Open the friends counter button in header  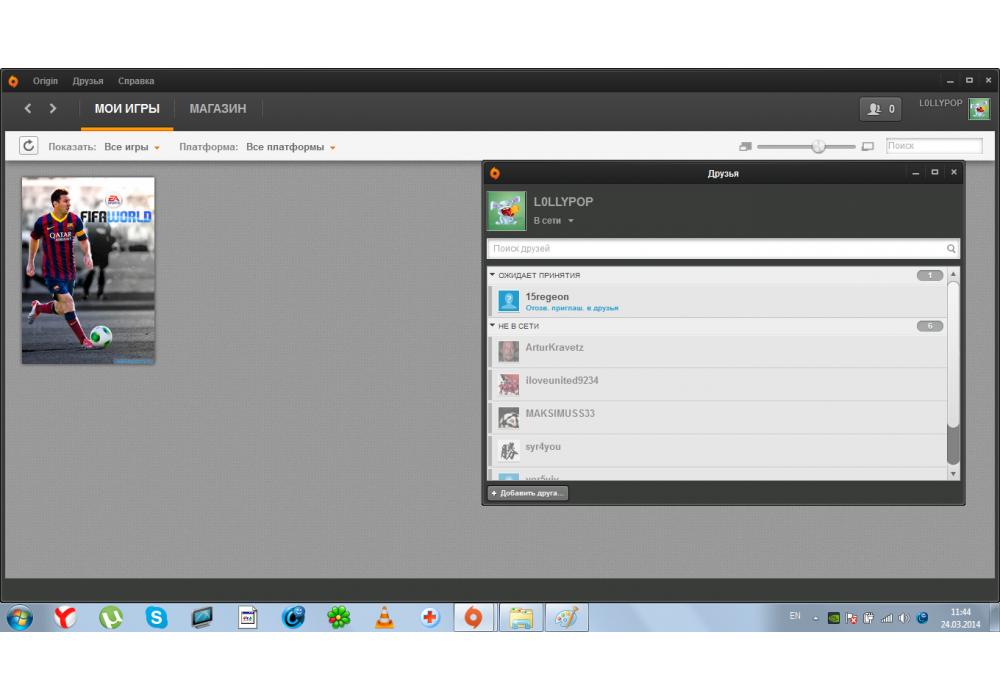coord(880,109)
